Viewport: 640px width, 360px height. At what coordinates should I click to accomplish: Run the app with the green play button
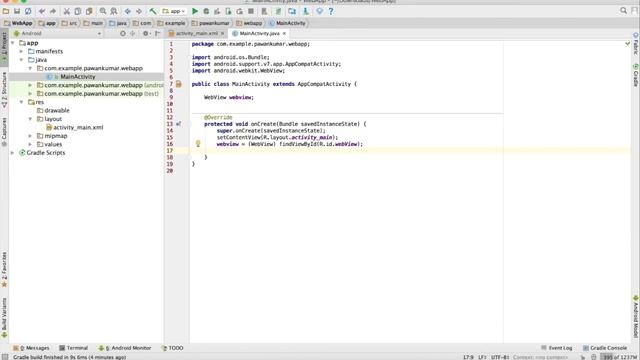195,11
